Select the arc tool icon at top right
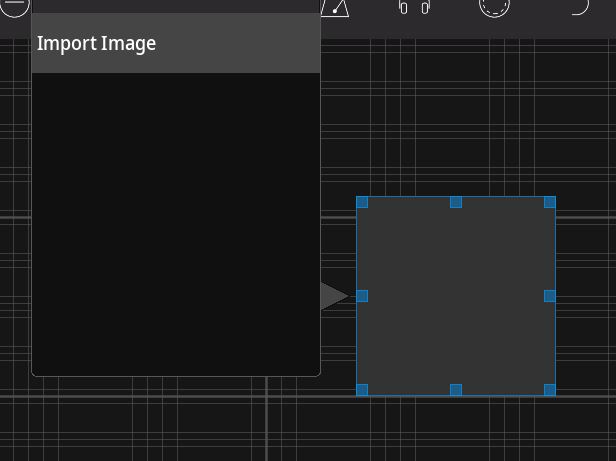The image size is (616, 461). point(579,6)
